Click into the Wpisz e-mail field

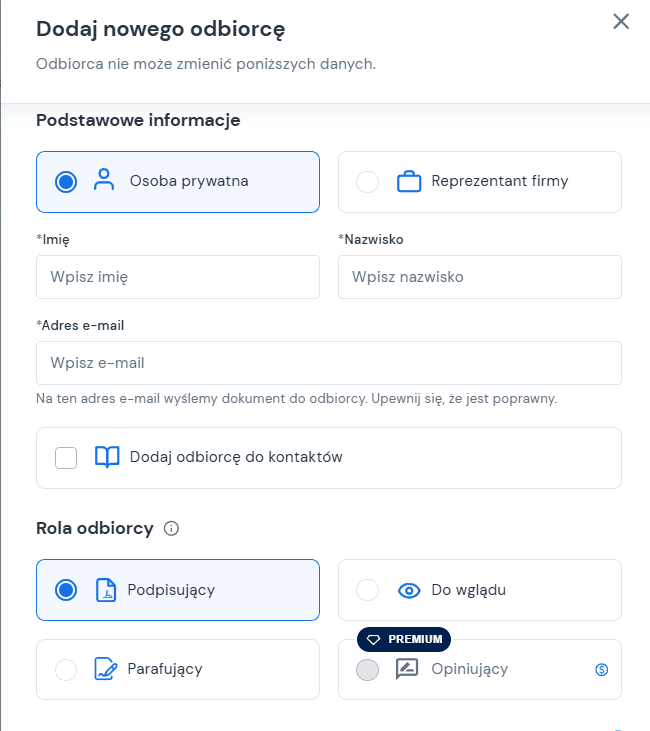pos(329,363)
